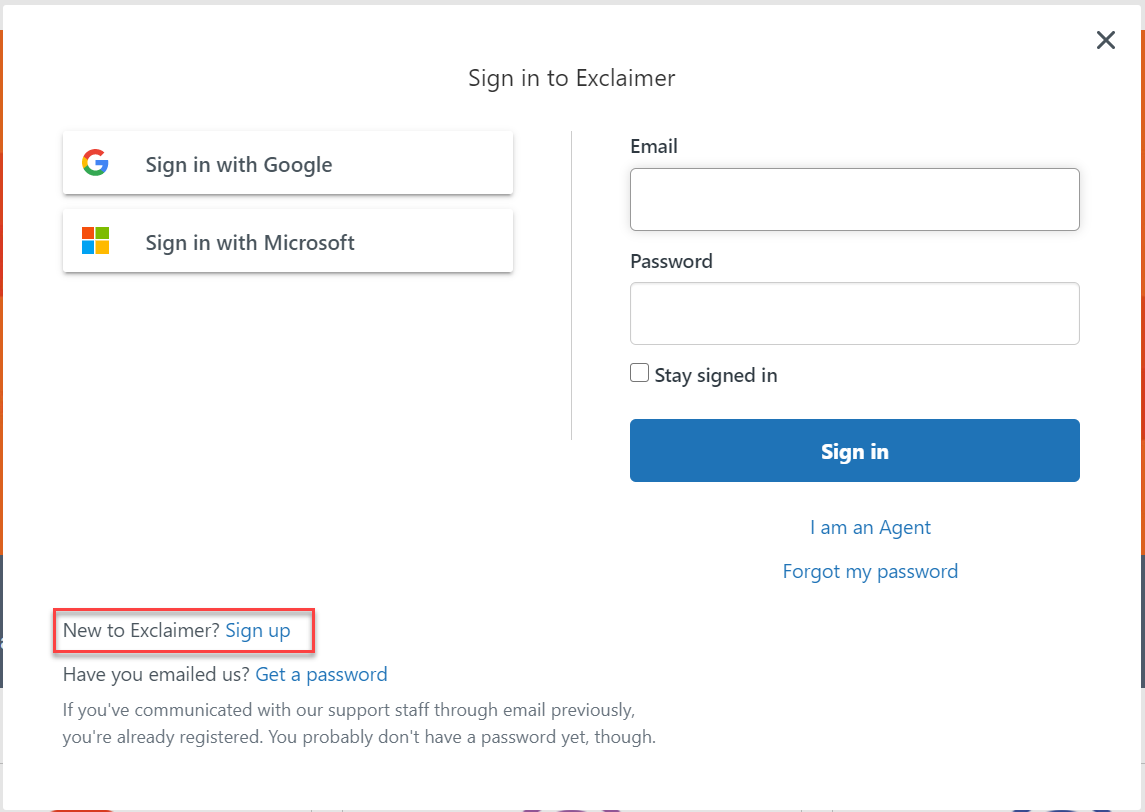Enable the Stay signed in checkbox
This screenshot has width=1145, height=812.
pos(639,373)
